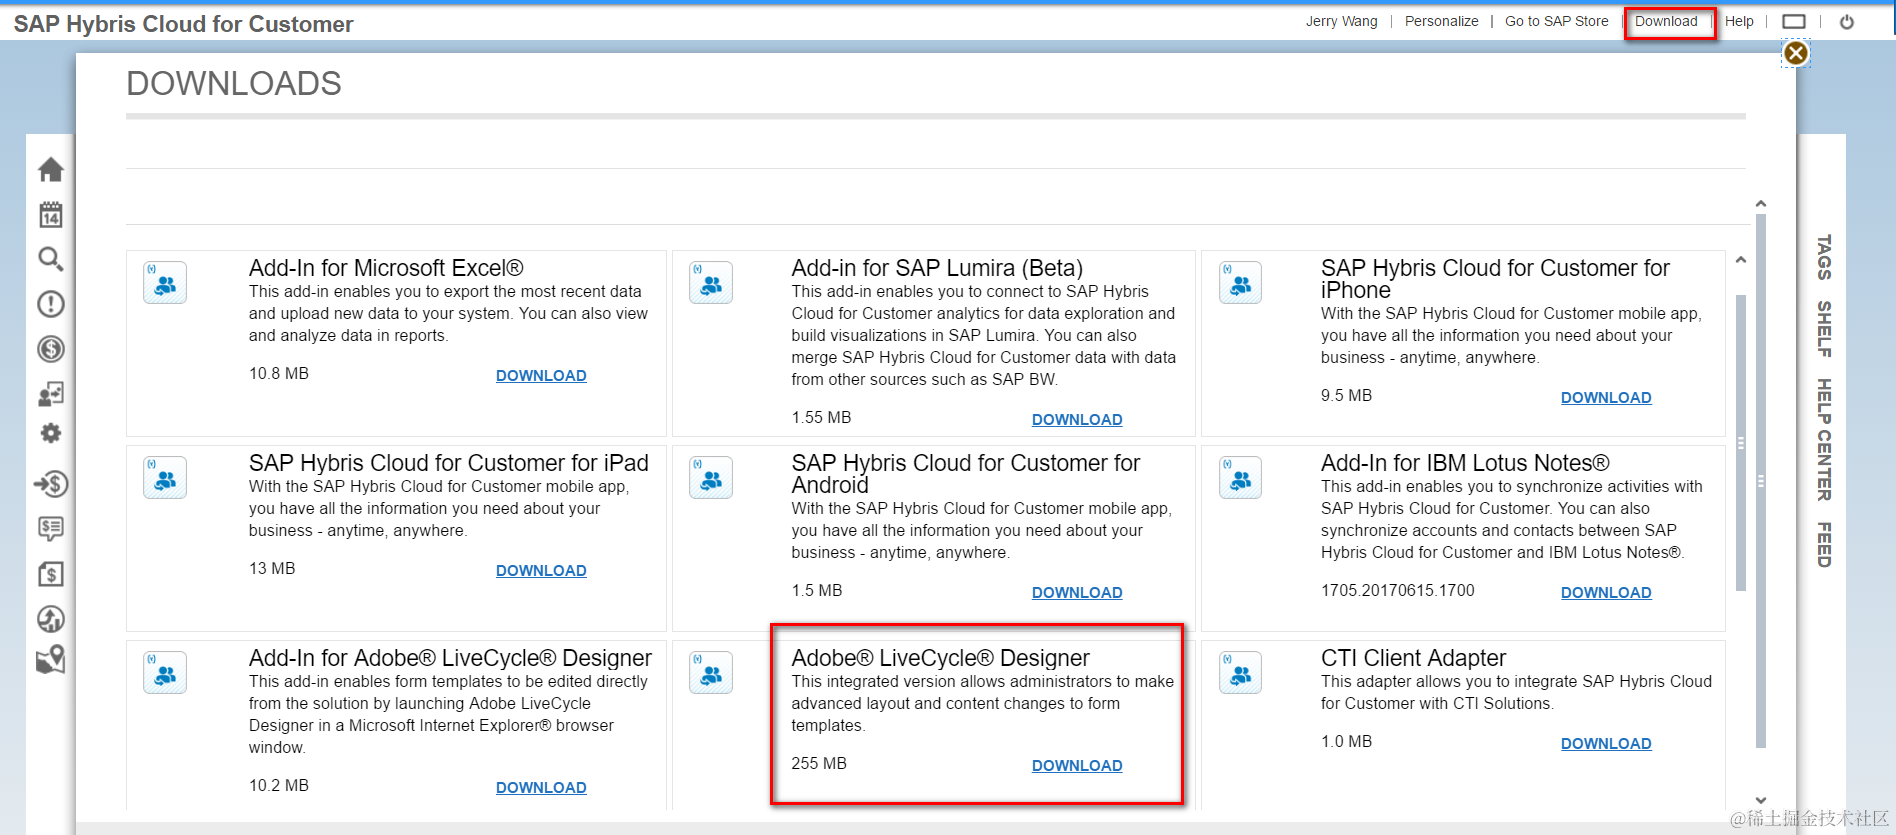Open the globe icon in left sidebar
This screenshot has width=1896, height=835.
point(51,619)
